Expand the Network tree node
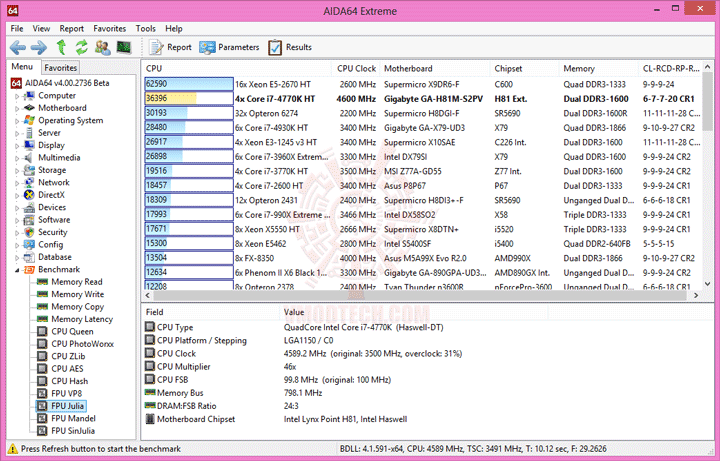The height and width of the screenshot is (461, 720). coord(17,183)
